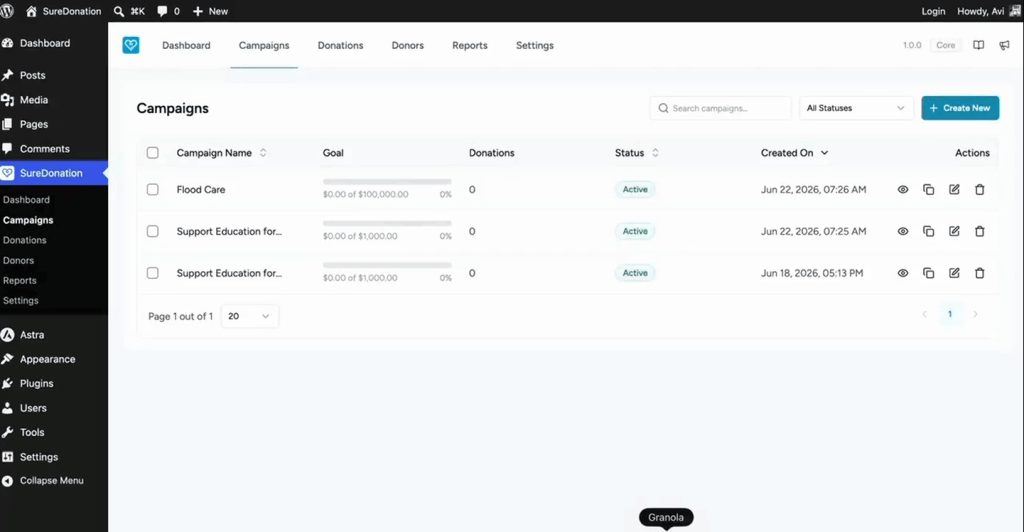Open the rows-per-page 20 dropdown
Screen dimensions: 1024x532
[249, 316]
